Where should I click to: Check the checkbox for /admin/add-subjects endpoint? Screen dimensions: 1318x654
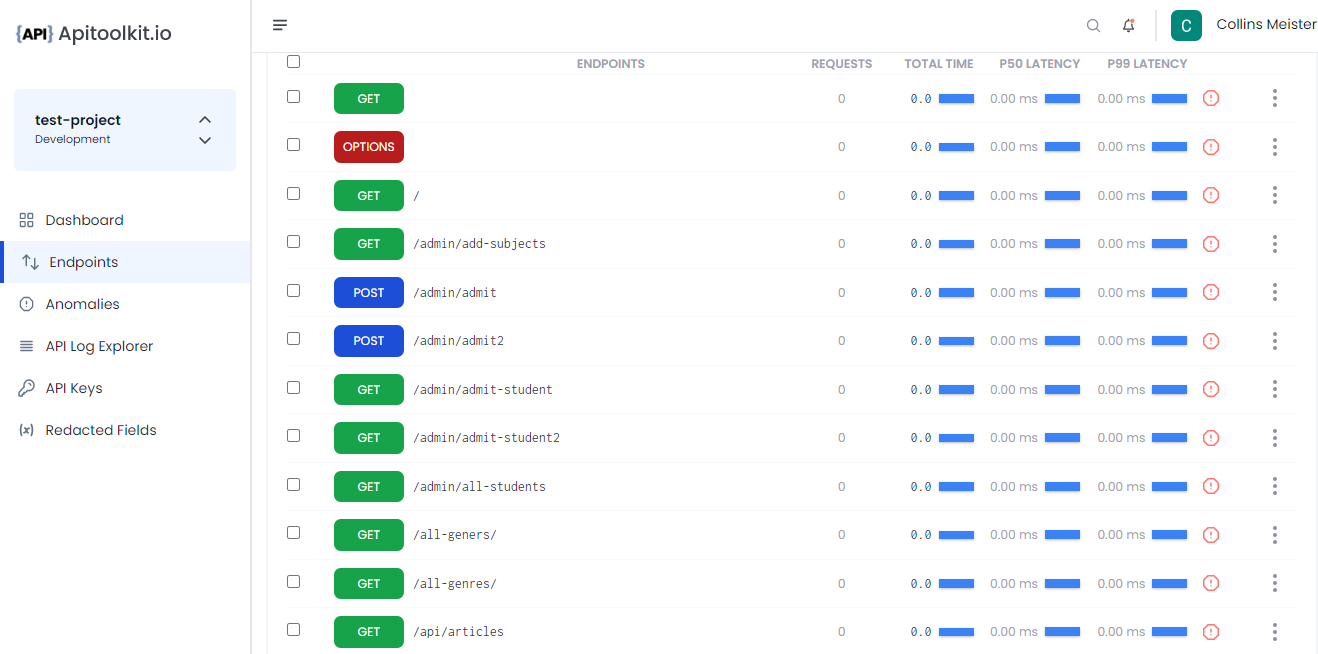pyautogui.click(x=293, y=241)
